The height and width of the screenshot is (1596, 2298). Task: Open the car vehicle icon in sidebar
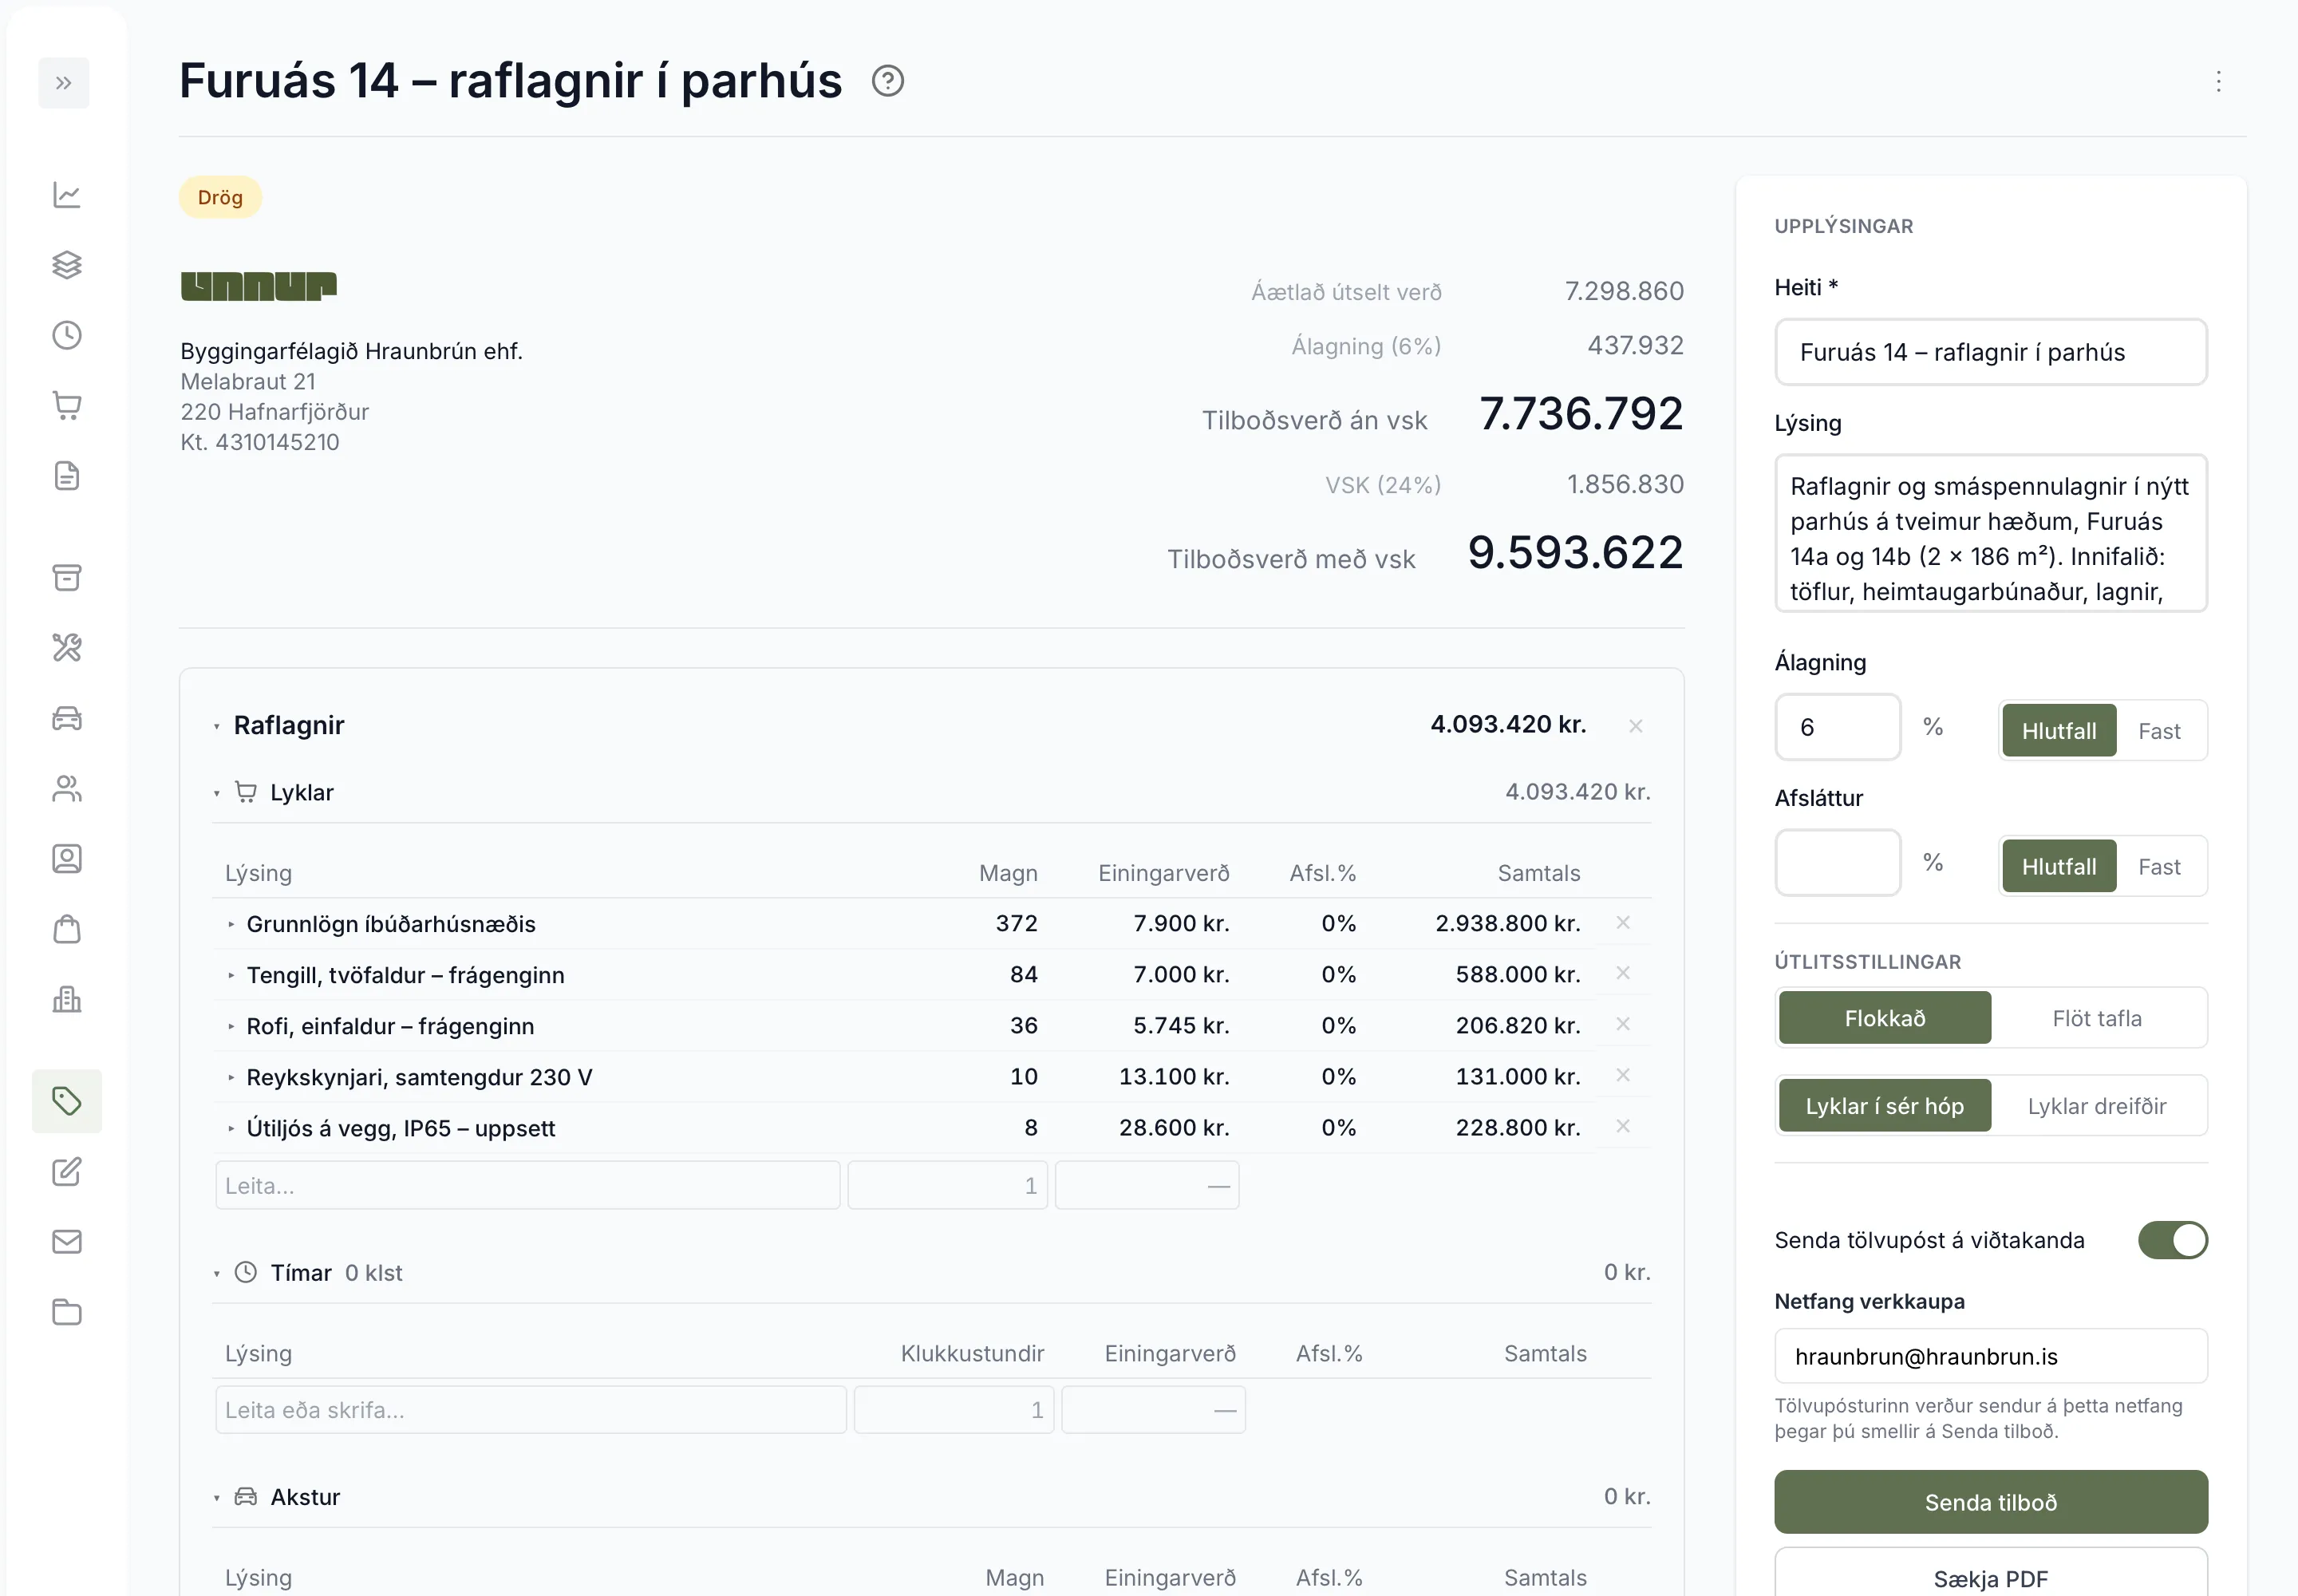click(67, 718)
